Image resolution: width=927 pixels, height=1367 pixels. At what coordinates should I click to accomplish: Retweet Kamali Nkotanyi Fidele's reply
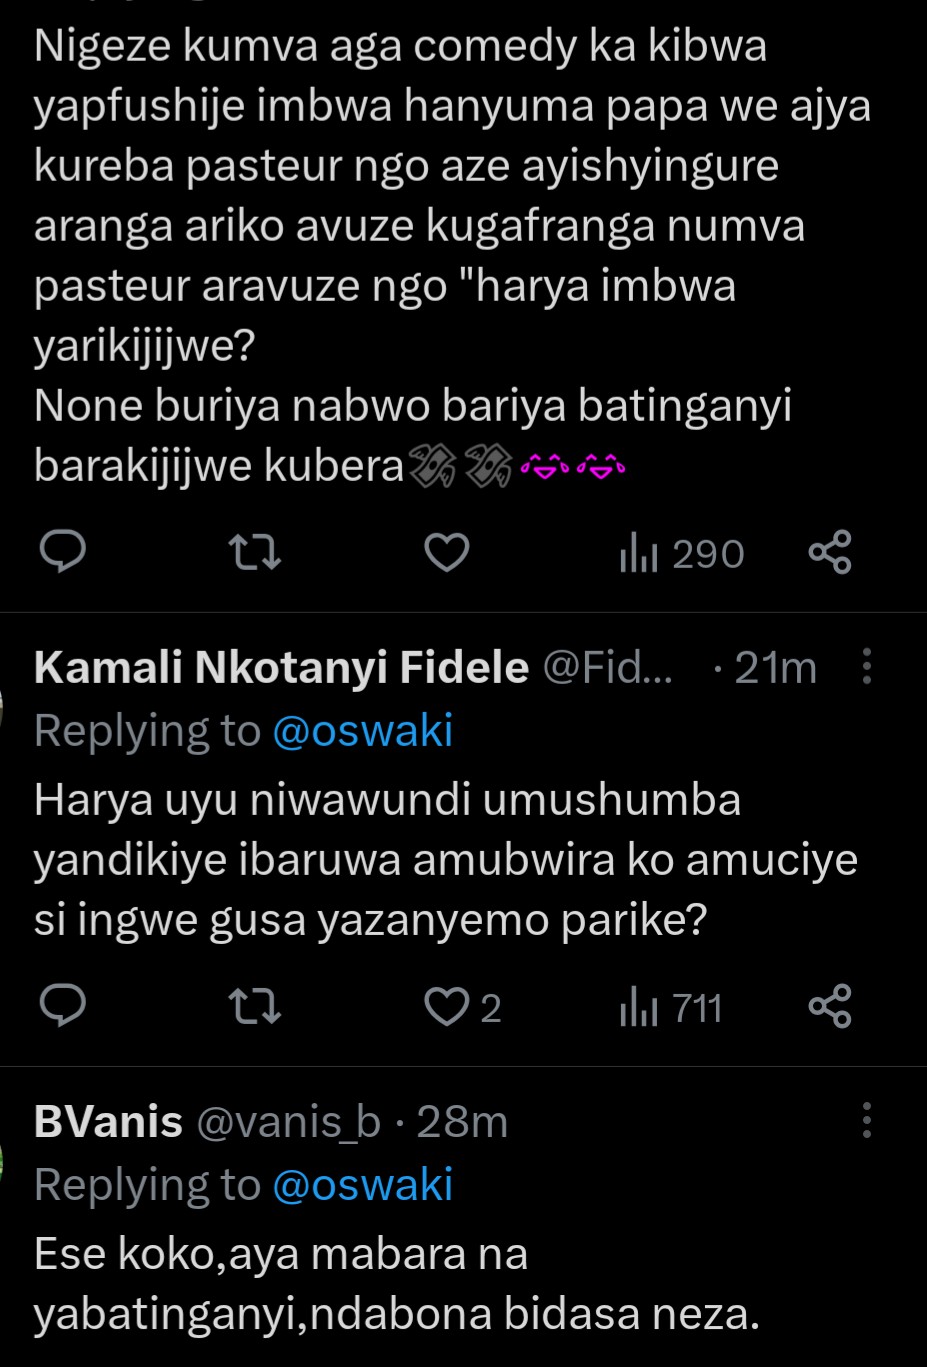(255, 1006)
